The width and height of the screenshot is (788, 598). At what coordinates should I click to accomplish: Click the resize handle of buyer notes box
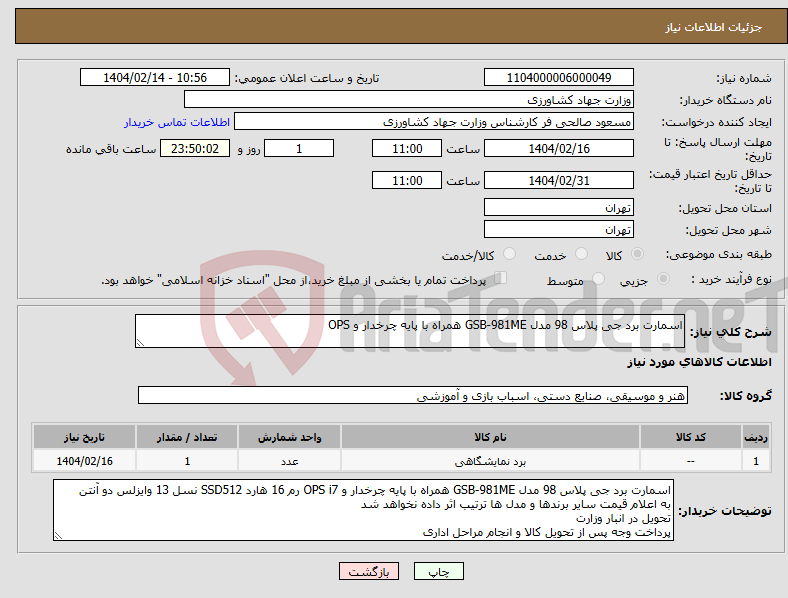click(58, 536)
